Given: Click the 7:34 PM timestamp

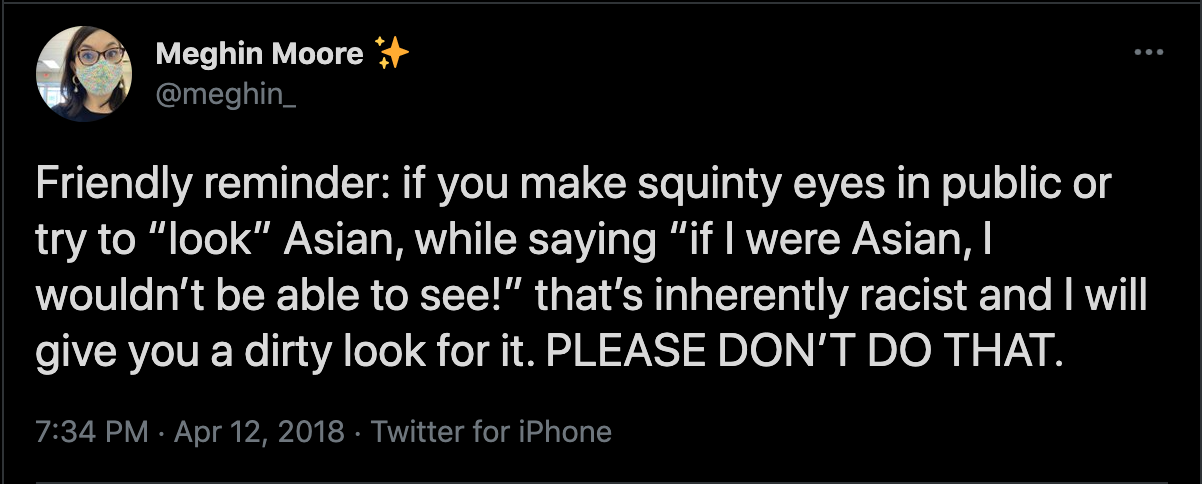Looking at the screenshot, I should (91, 432).
